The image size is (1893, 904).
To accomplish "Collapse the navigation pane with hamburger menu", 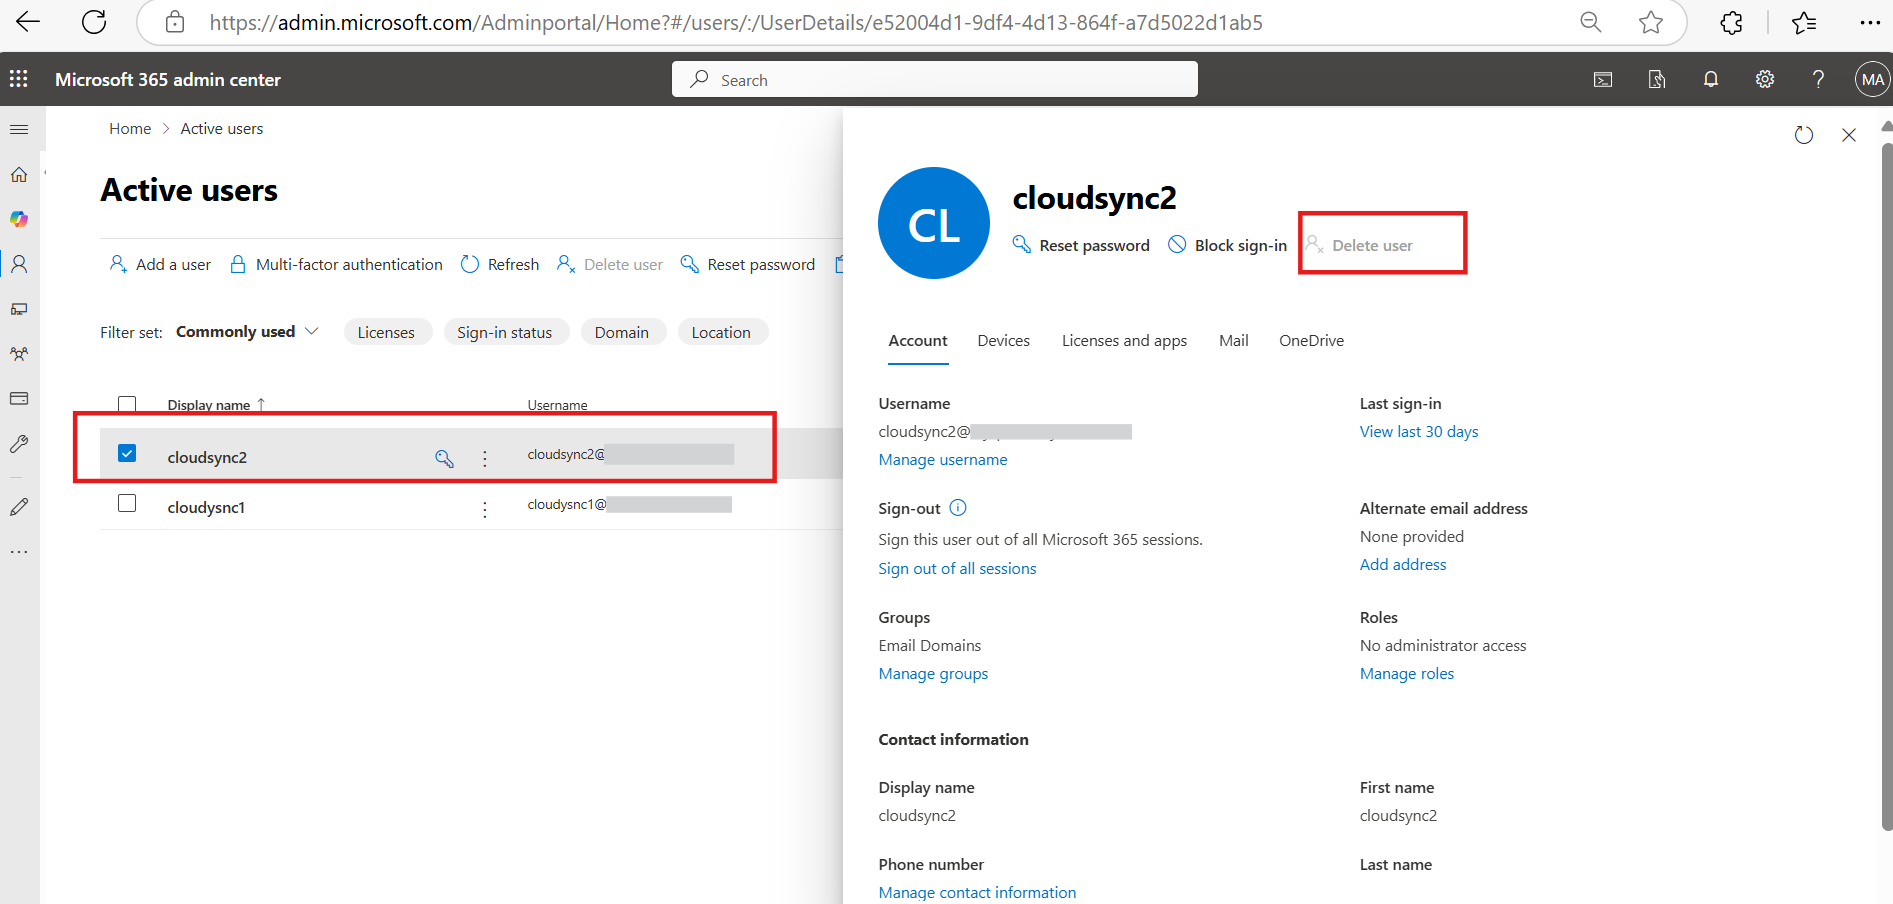I will 18,129.
